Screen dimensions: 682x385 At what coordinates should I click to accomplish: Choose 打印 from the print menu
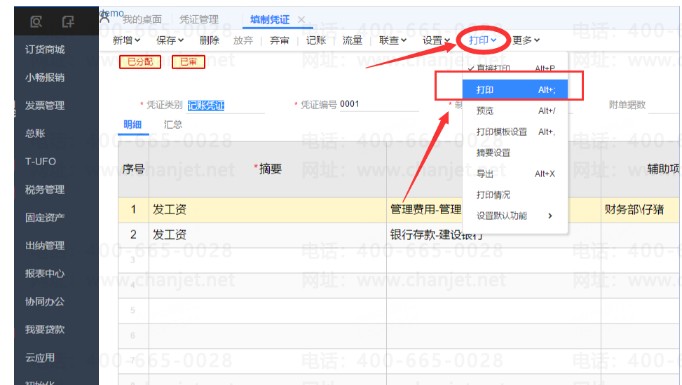(x=515, y=90)
